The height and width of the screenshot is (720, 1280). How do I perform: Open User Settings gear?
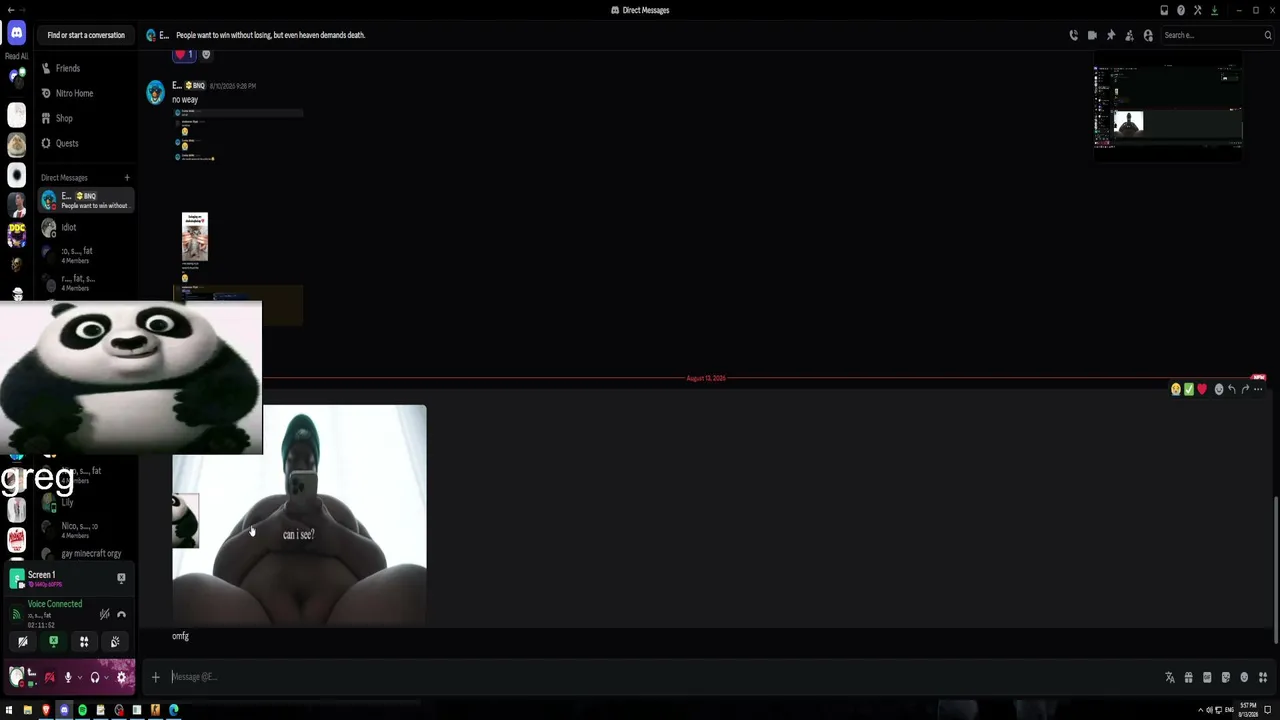click(122, 677)
